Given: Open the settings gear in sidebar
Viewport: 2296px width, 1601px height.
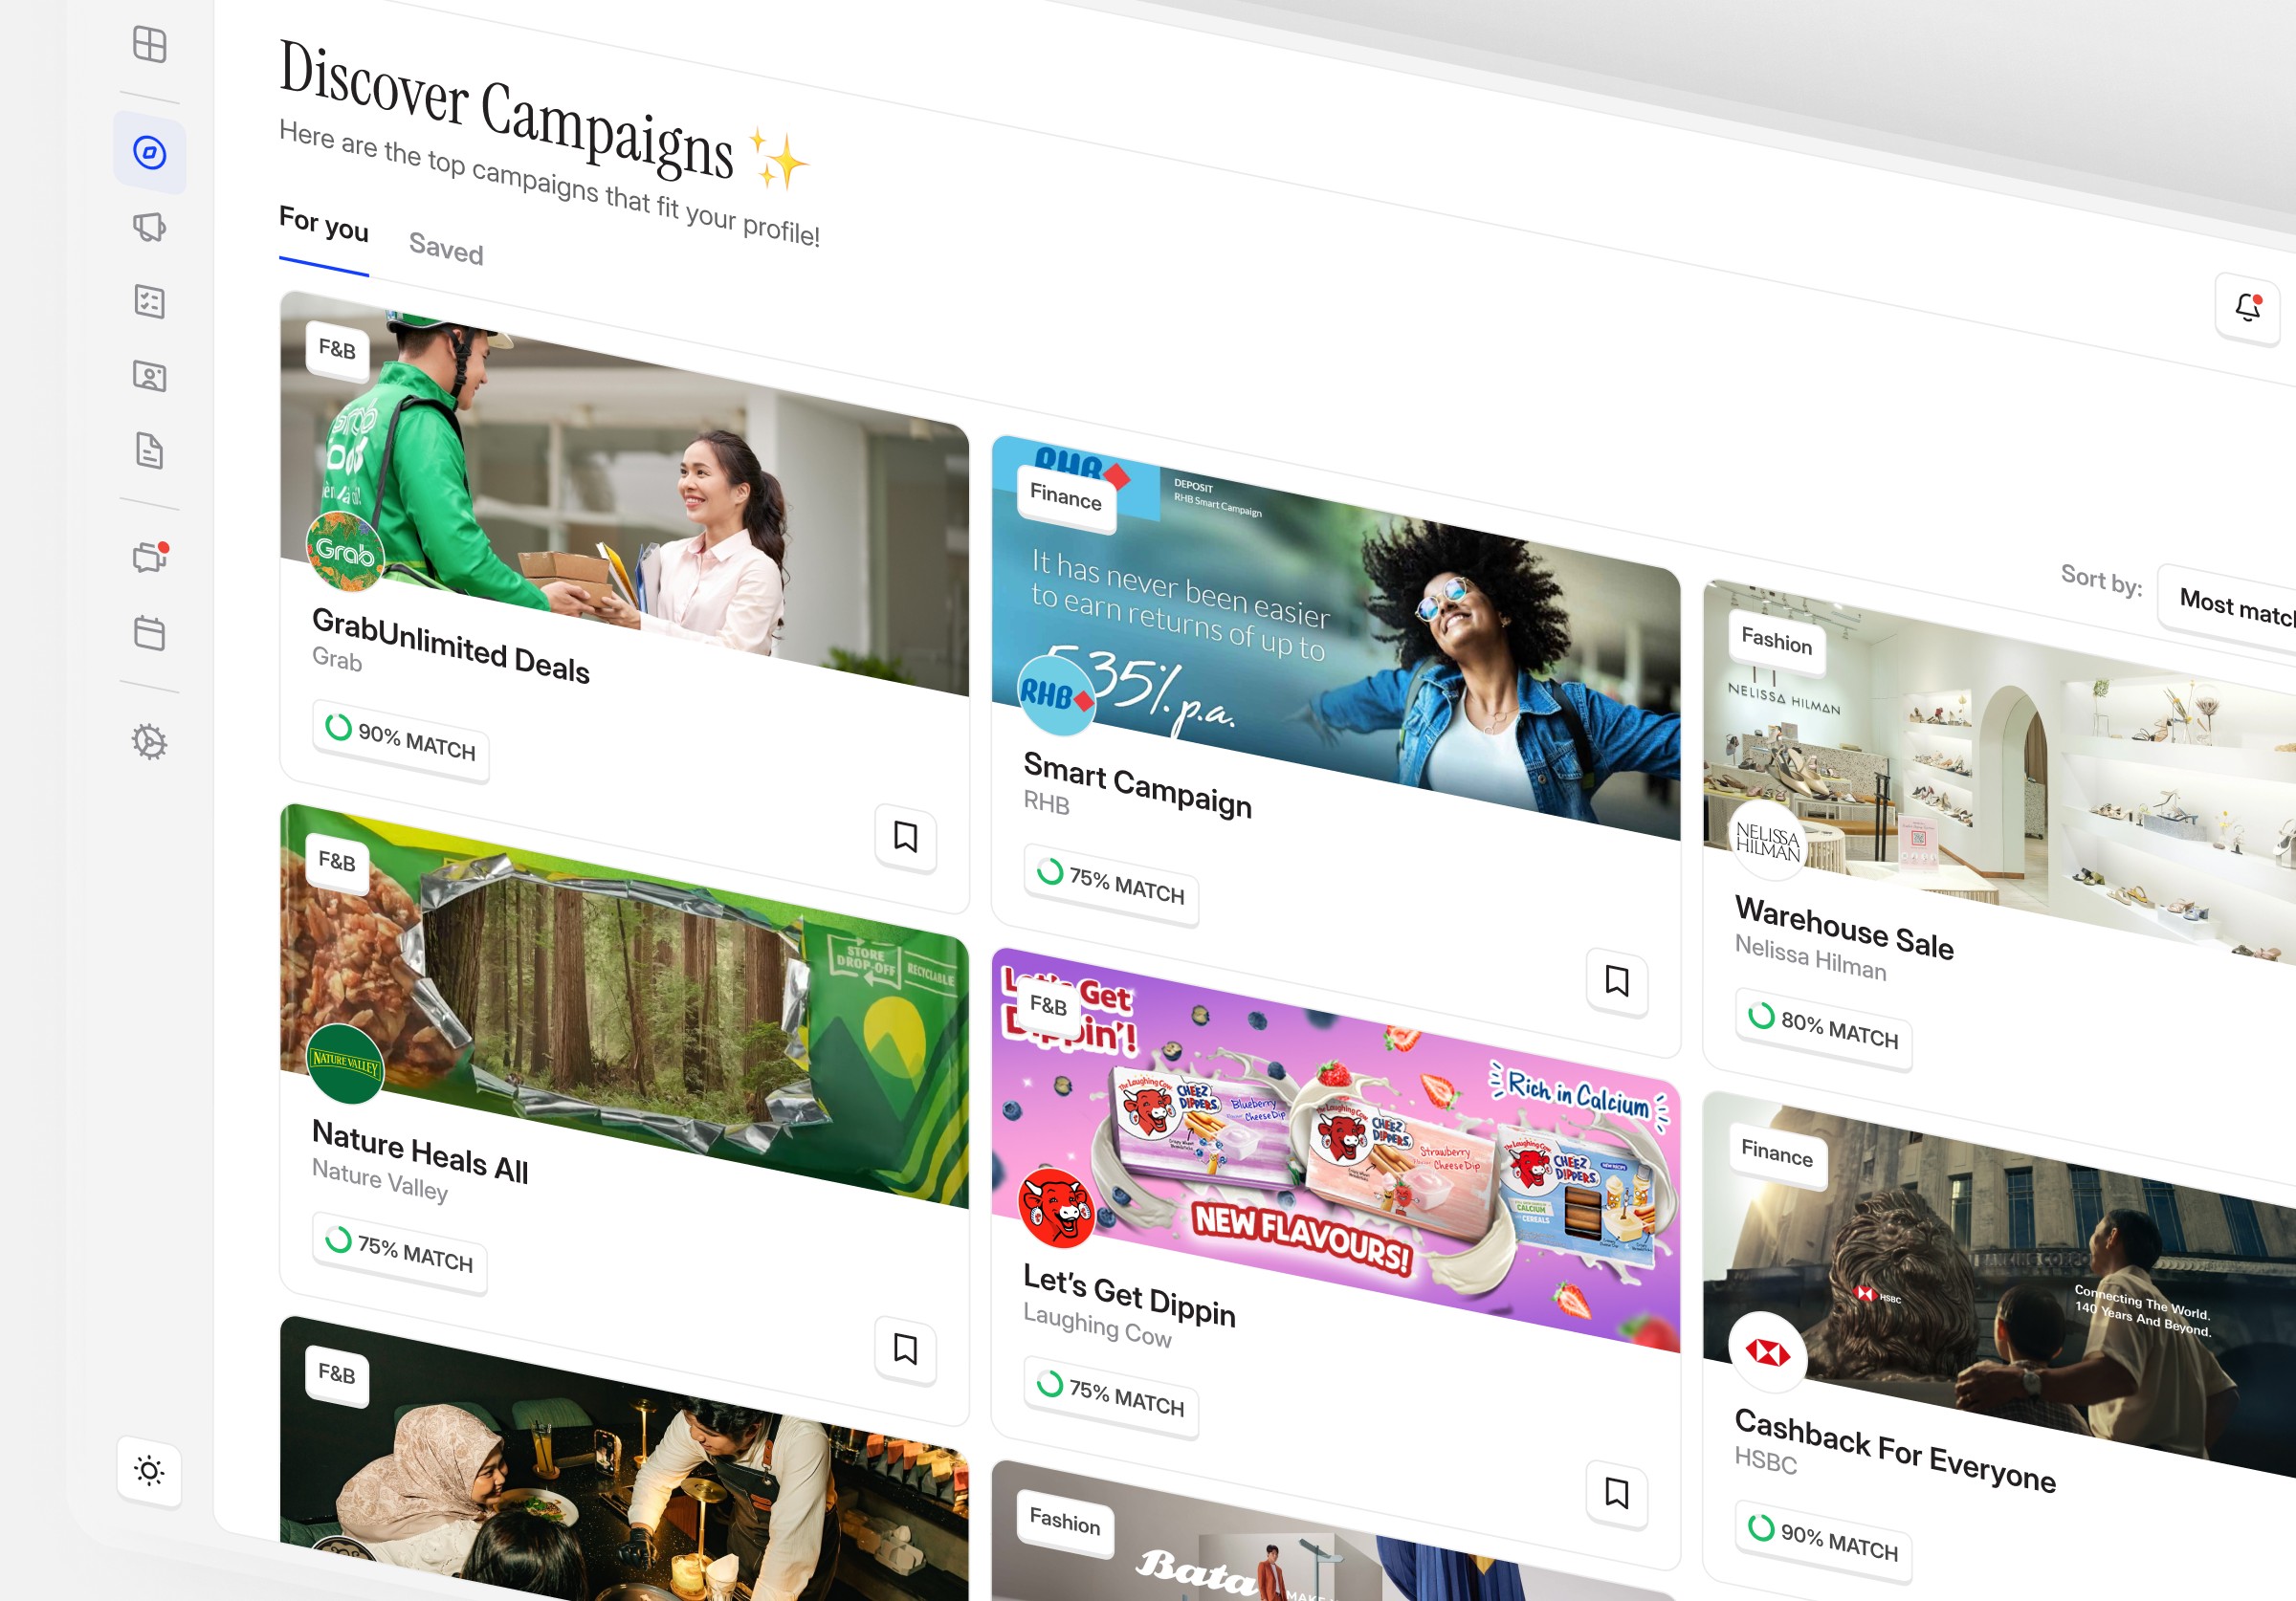Looking at the screenshot, I should tap(149, 742).
